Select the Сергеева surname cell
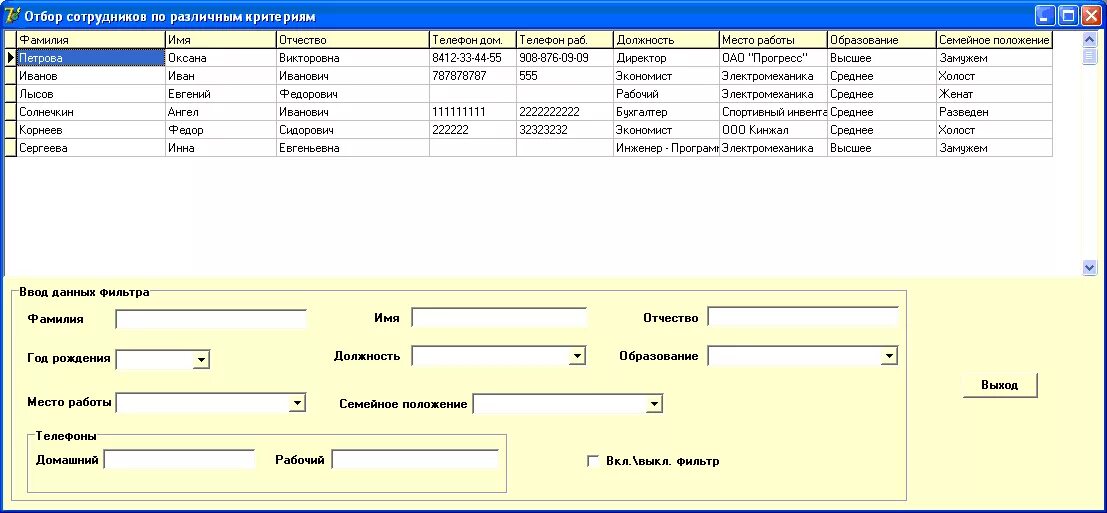This screenshot has width=1107, height=513. [91, 148]
